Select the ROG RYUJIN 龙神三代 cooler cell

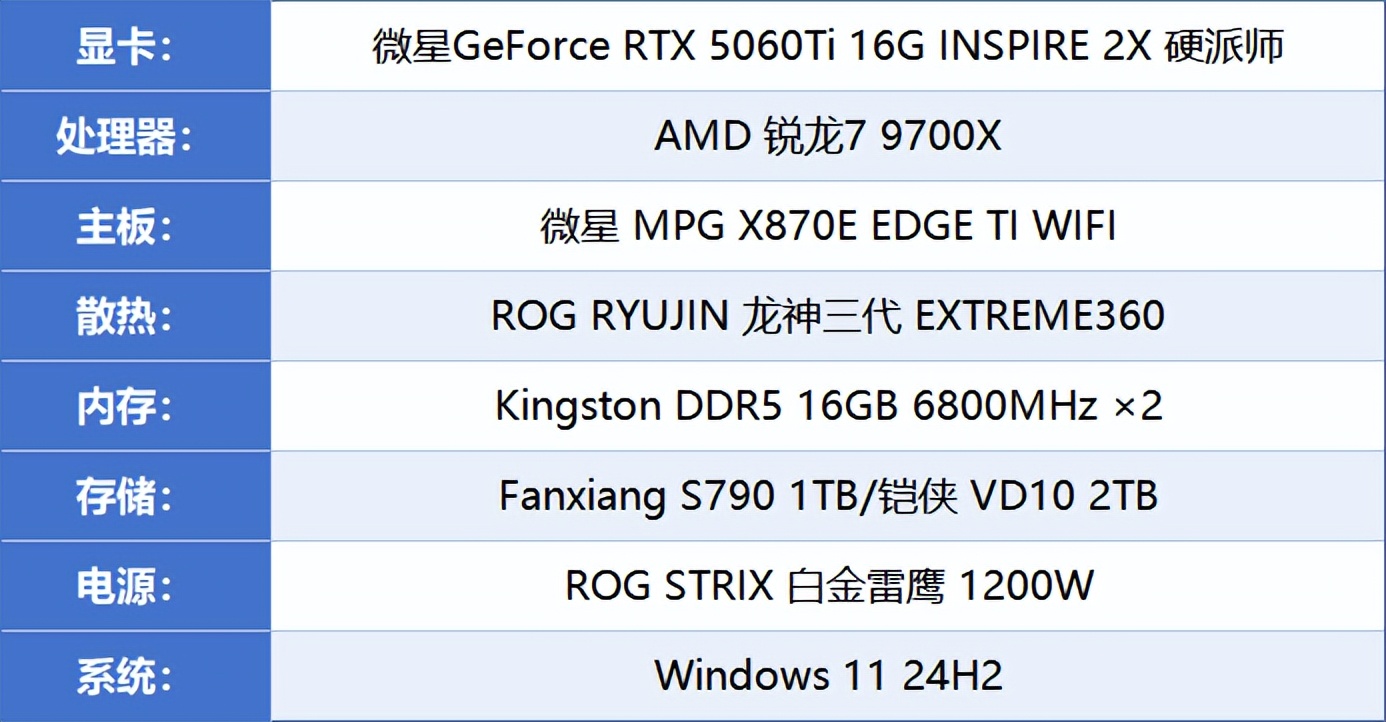(828, 316)
